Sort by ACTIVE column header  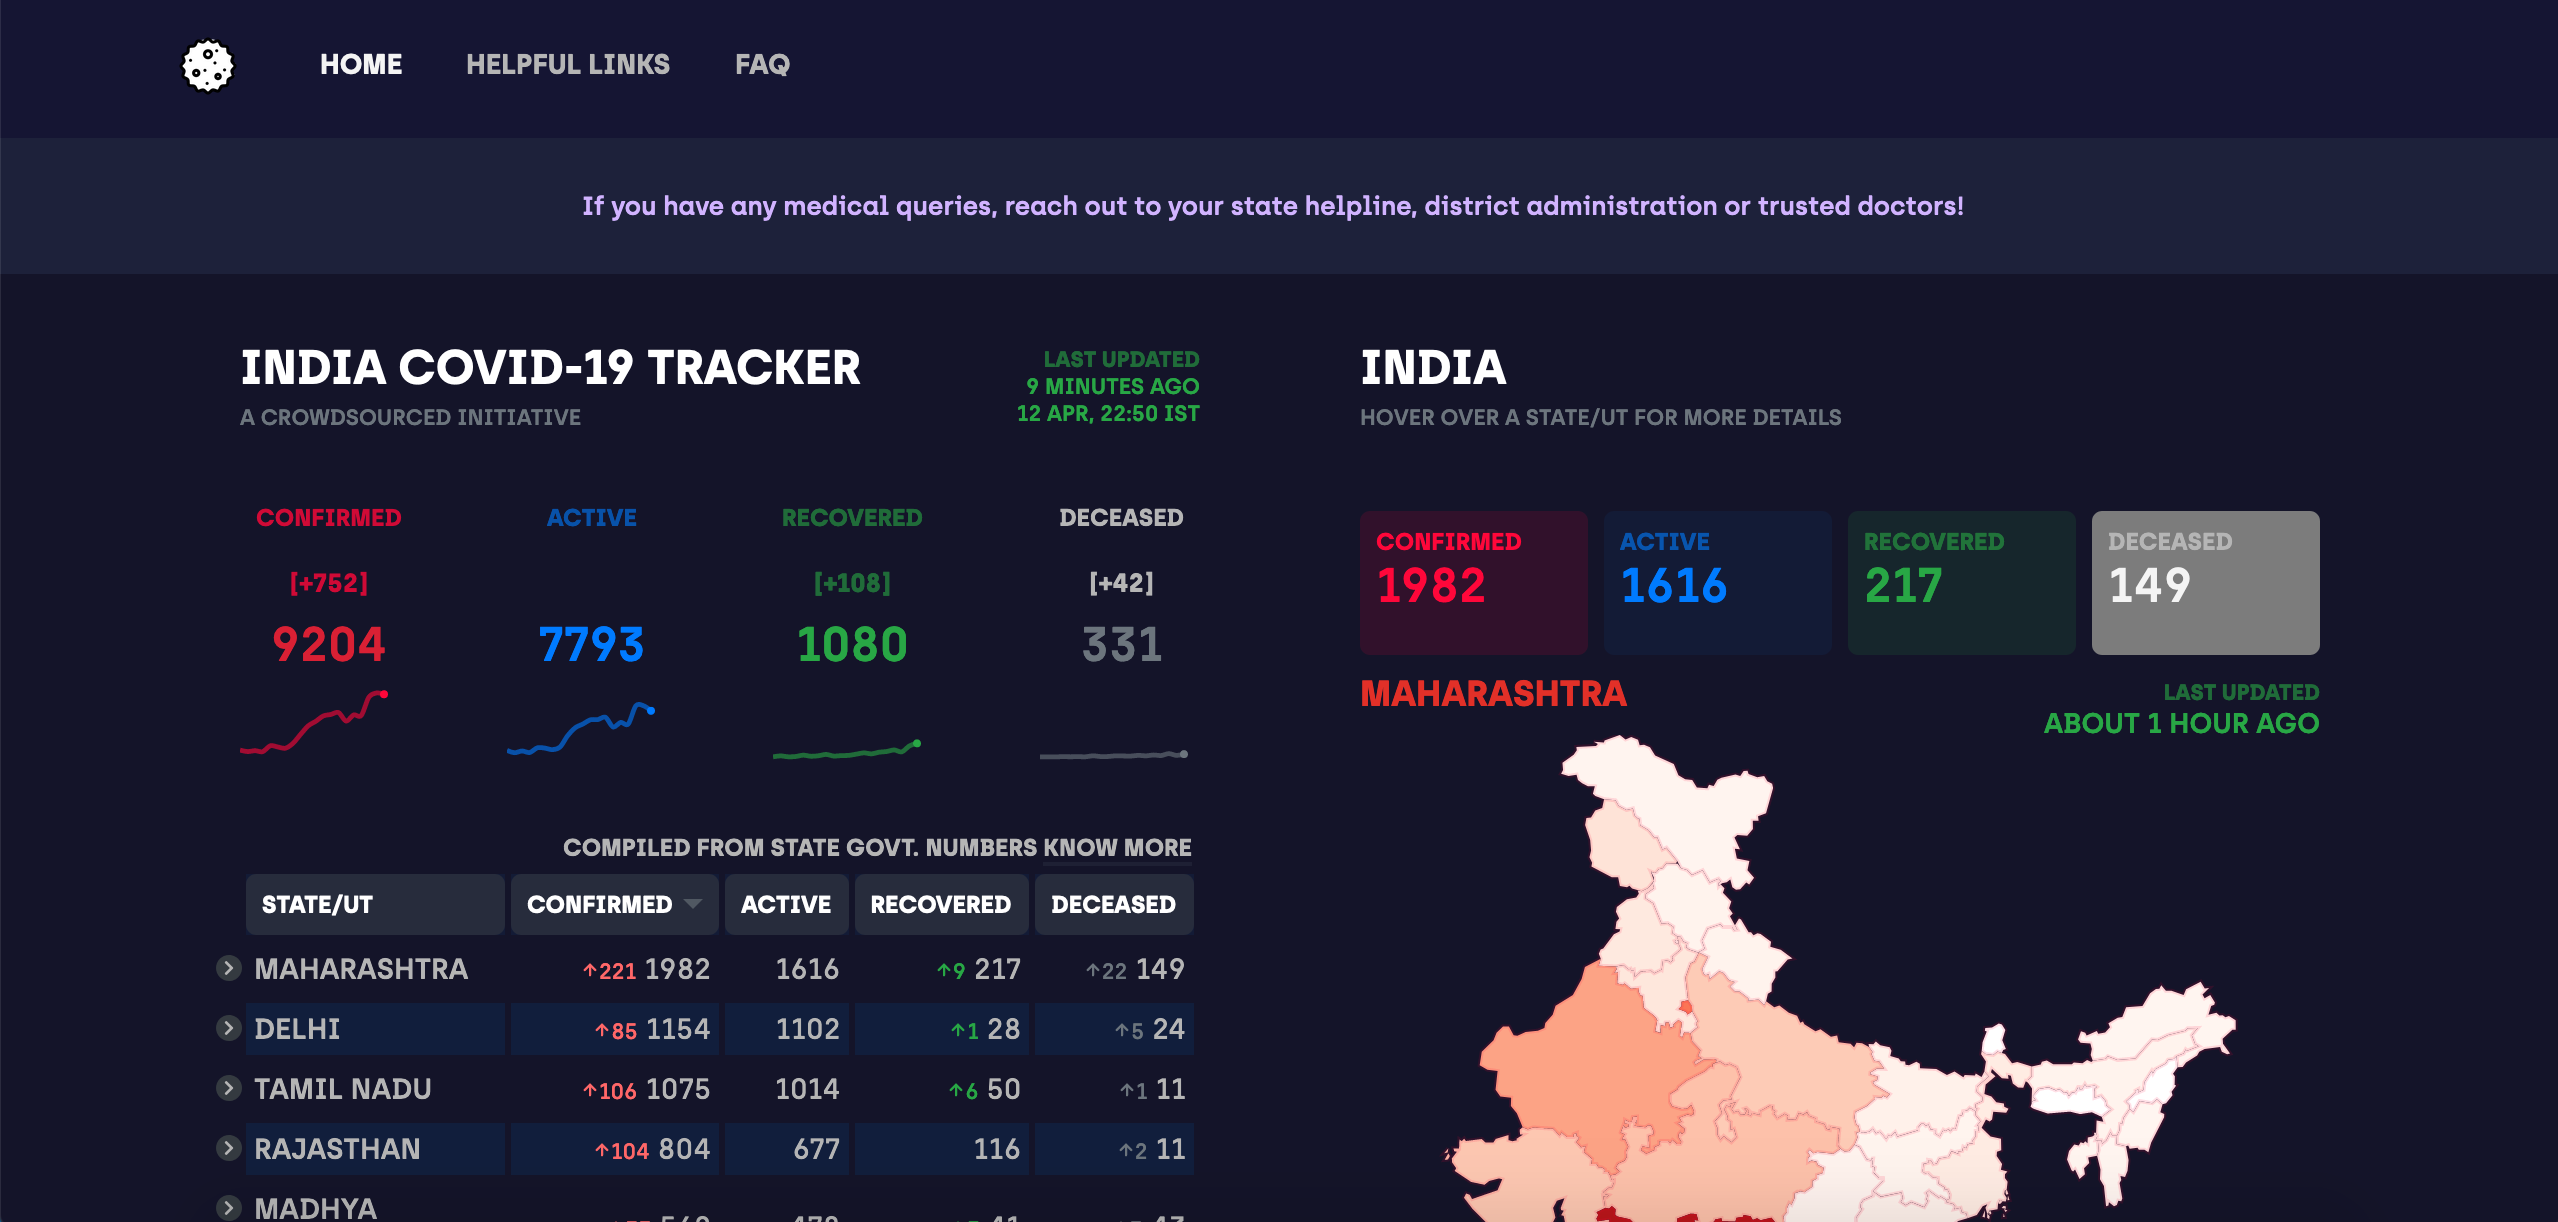(x=786, y=904)
